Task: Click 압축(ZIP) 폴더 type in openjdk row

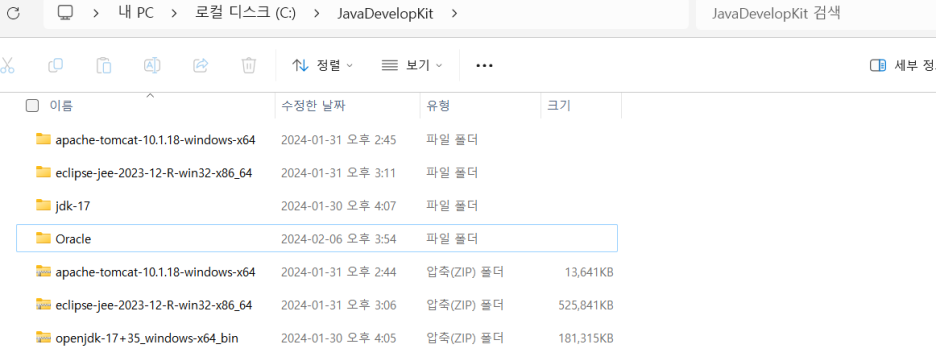Action: 465,338
